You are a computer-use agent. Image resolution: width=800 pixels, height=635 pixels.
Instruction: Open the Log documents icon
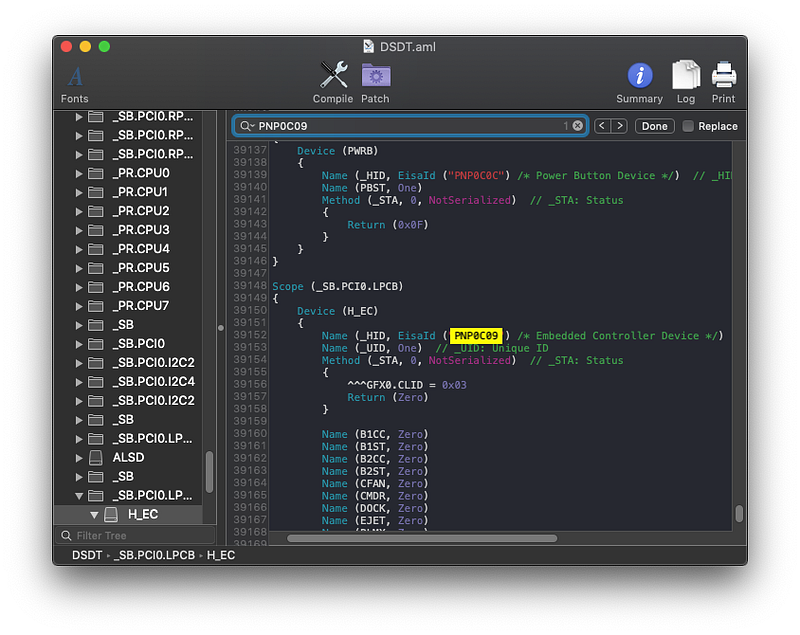[686, 75]
